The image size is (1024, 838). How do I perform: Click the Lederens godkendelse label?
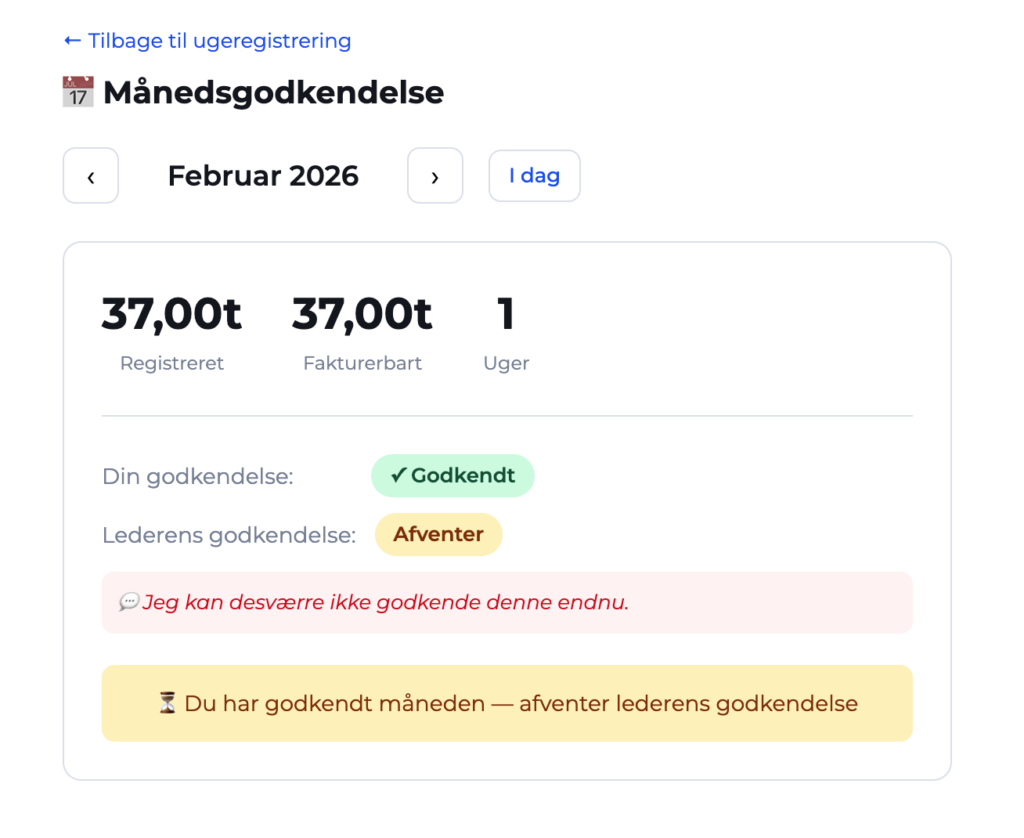pos(229,535)
